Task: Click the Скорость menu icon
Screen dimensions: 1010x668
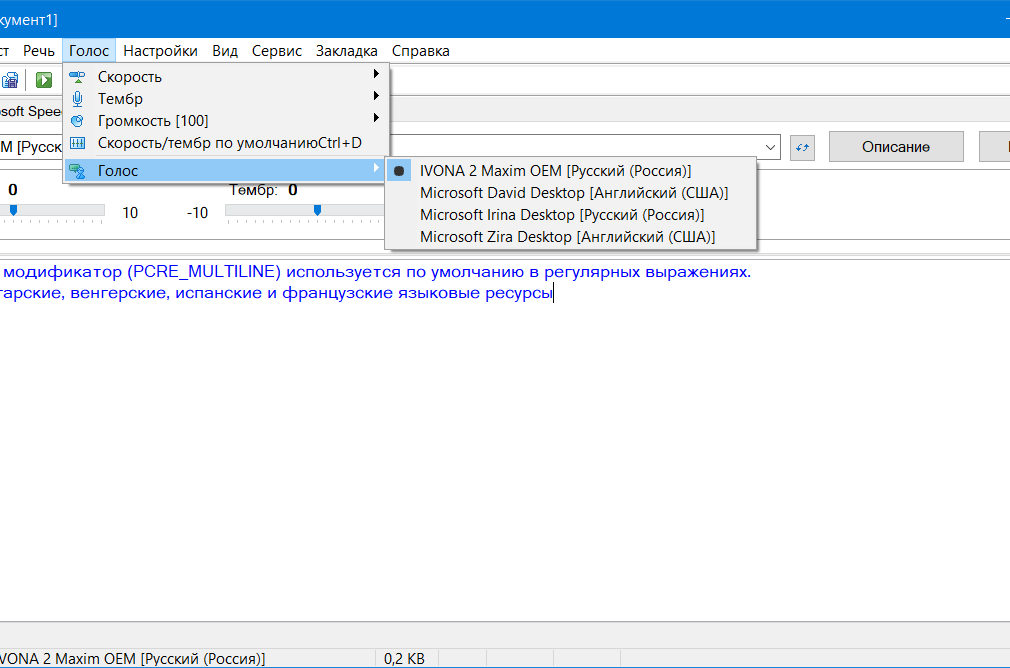Action: pos(77,77)
